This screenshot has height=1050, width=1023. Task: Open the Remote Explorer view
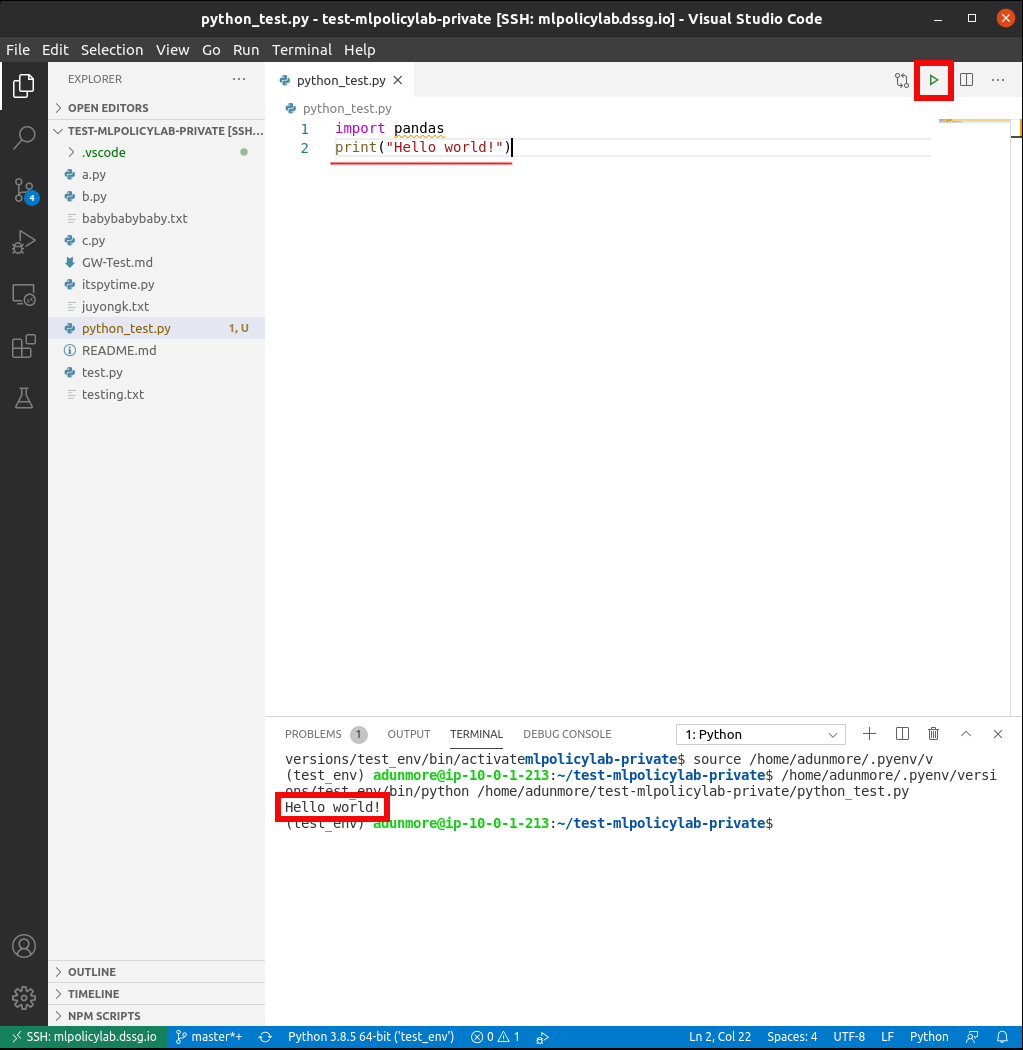pyautogui.click(x=23, y=295)
